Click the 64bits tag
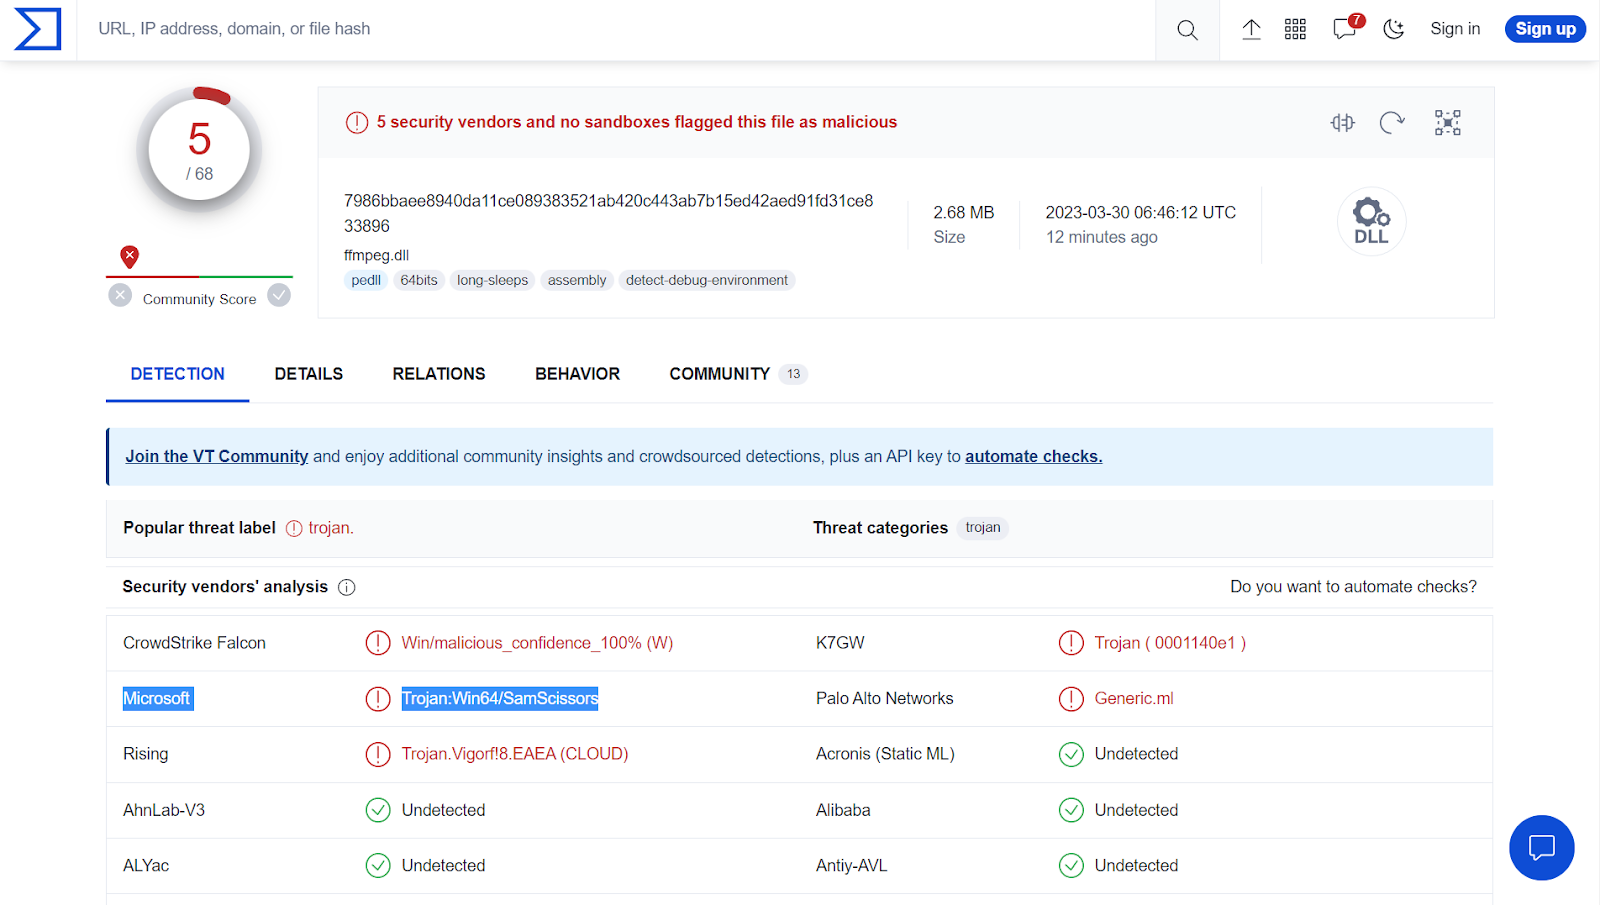Image resolution: width=1600 pixels, height=905 pixels. (x=419, y=280)
